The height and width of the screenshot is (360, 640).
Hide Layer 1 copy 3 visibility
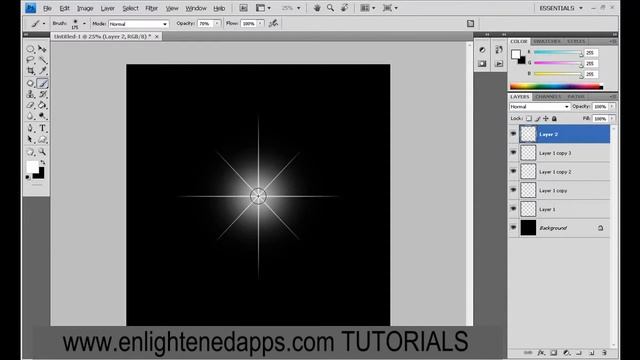pyautogui.click(x=513, y=153)
